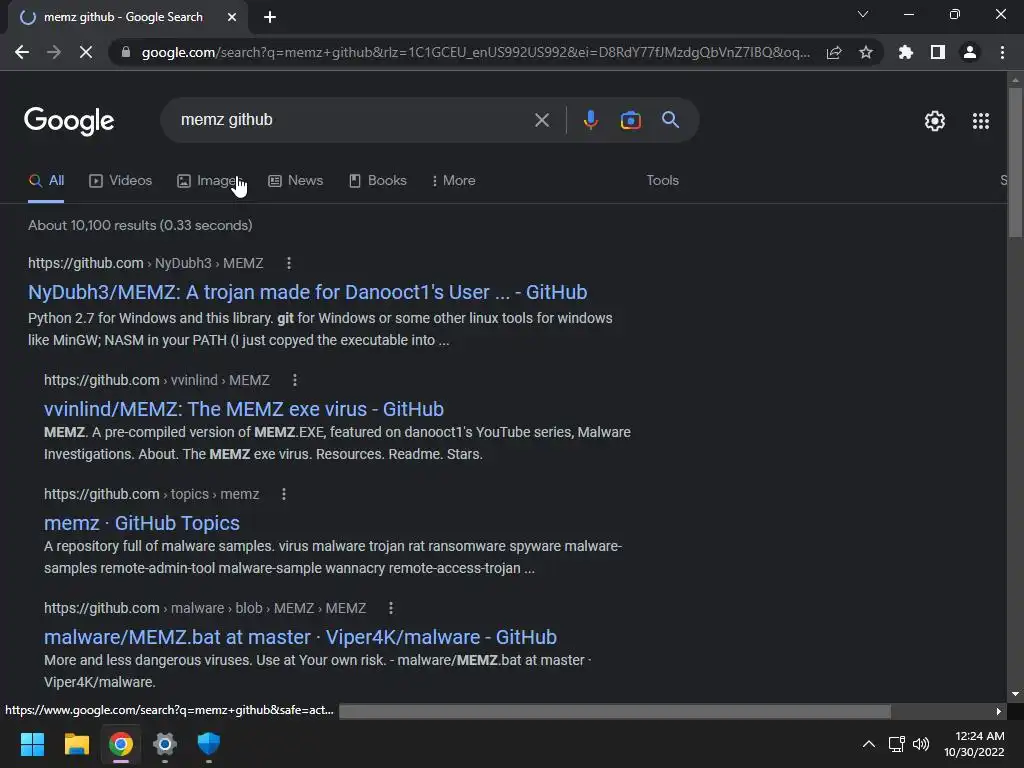
Task: Select the All results tab
Action: tap(46, 180)
